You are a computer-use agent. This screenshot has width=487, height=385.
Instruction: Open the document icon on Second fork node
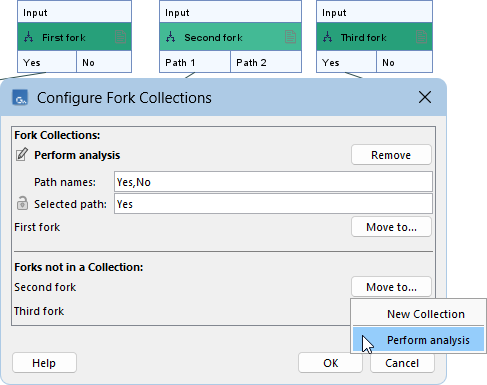290,37
